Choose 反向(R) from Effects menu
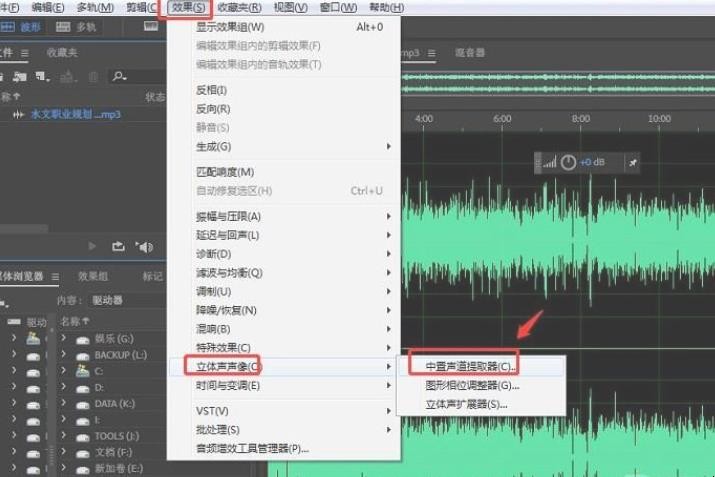Image resolution: width=715 pixels, height=477 pixels. tap(284, 109)
